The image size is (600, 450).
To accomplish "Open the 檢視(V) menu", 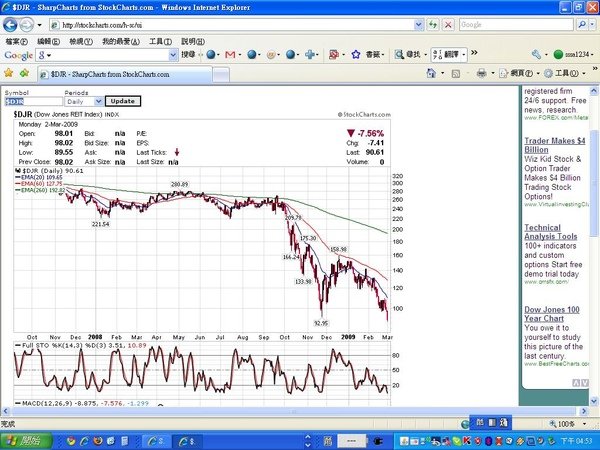I will 81,41.
